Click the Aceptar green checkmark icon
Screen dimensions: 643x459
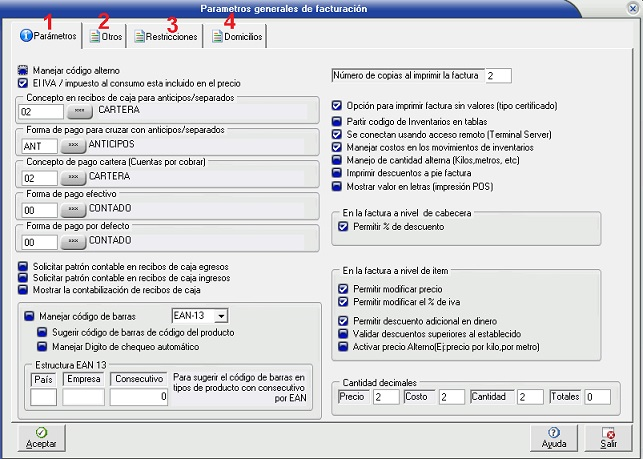[41, 432]
